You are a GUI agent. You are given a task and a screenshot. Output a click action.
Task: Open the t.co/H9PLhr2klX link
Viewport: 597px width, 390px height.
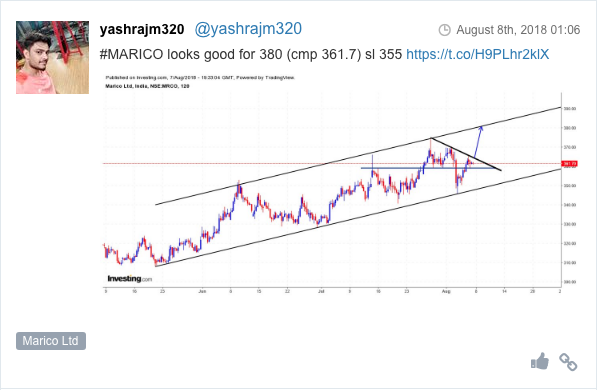click(x=477, y=54)
